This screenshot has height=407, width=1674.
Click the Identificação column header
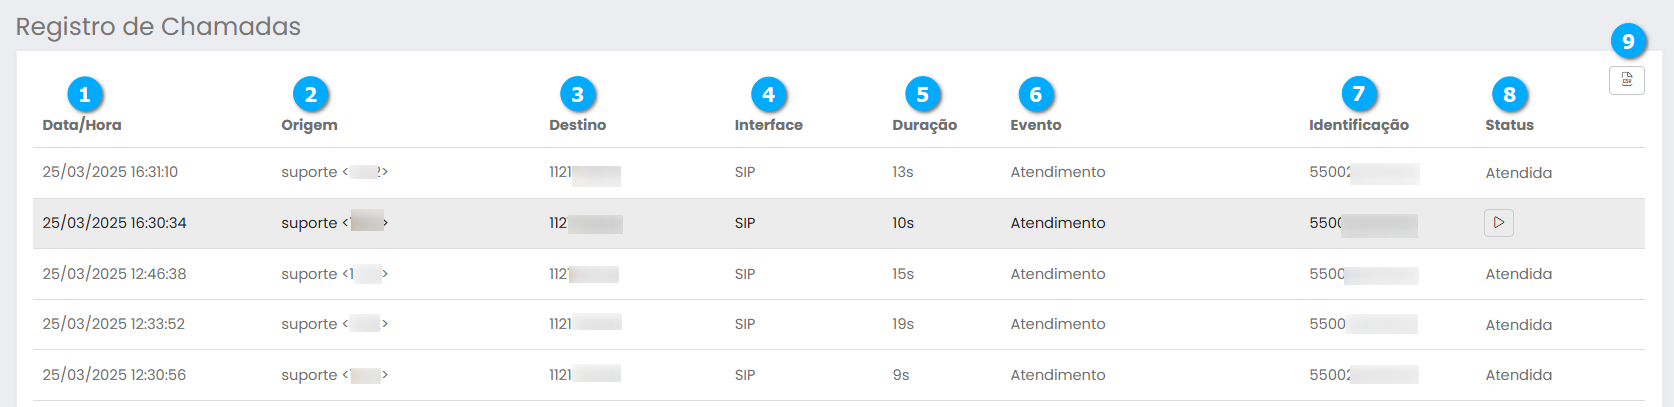tap(1358, 125)
